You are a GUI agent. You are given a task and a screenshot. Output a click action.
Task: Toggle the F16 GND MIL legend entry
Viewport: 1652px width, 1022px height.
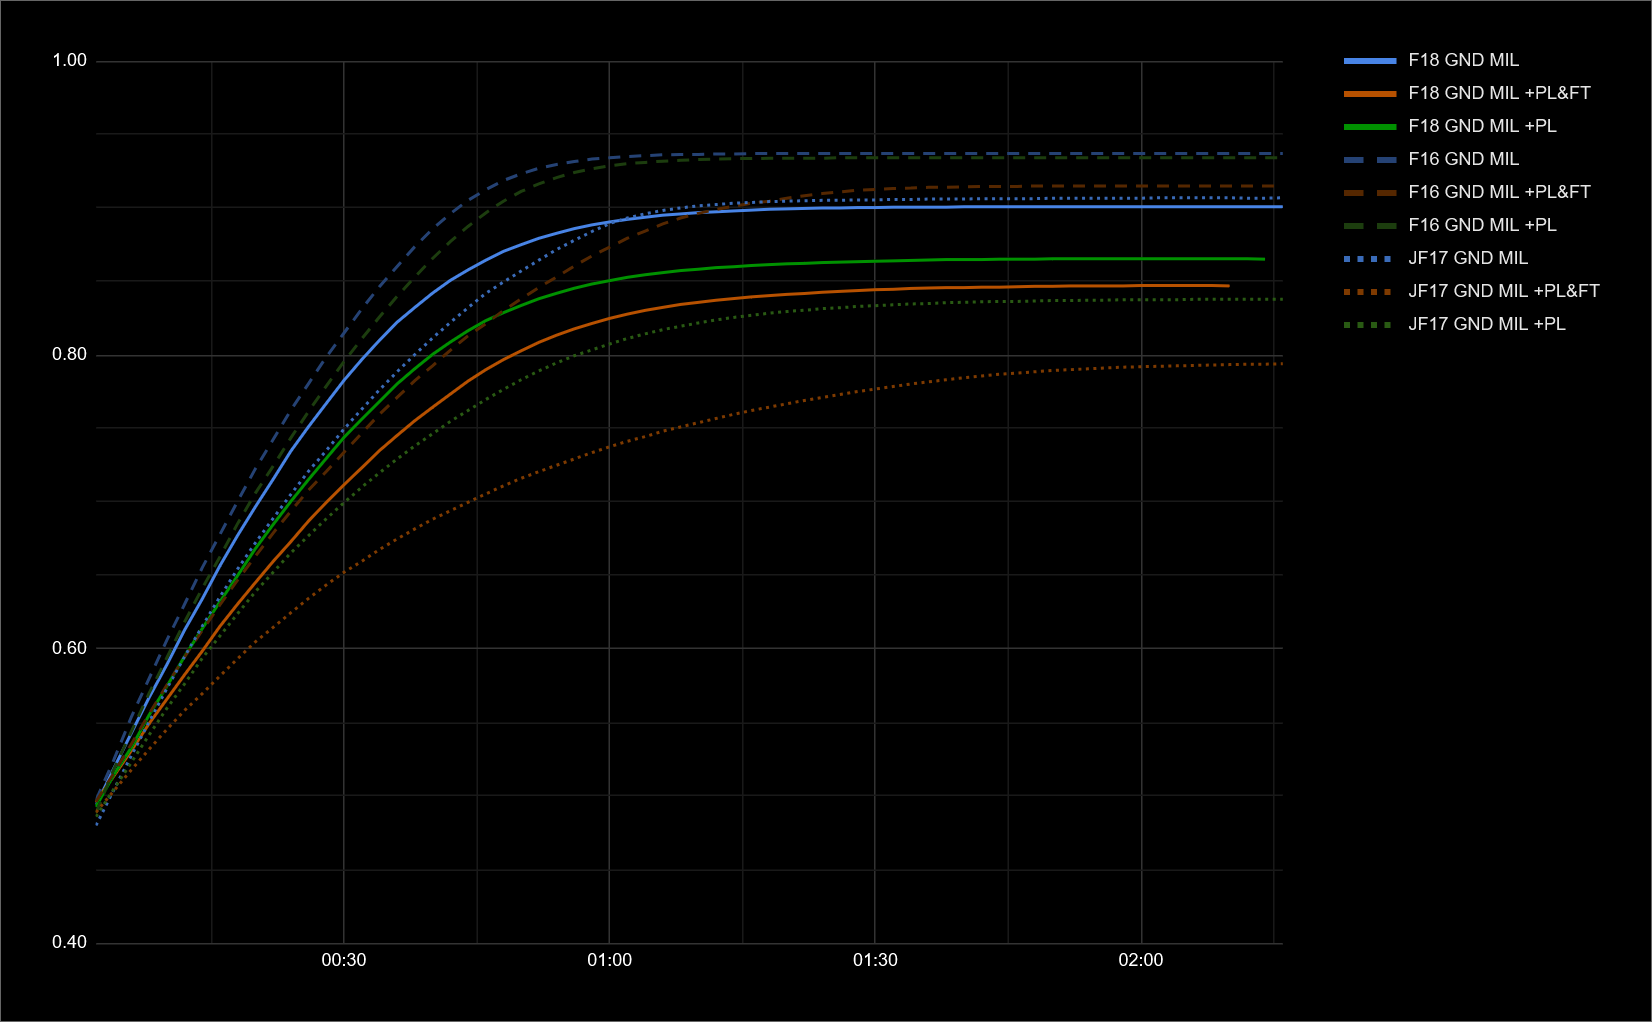1463,159
